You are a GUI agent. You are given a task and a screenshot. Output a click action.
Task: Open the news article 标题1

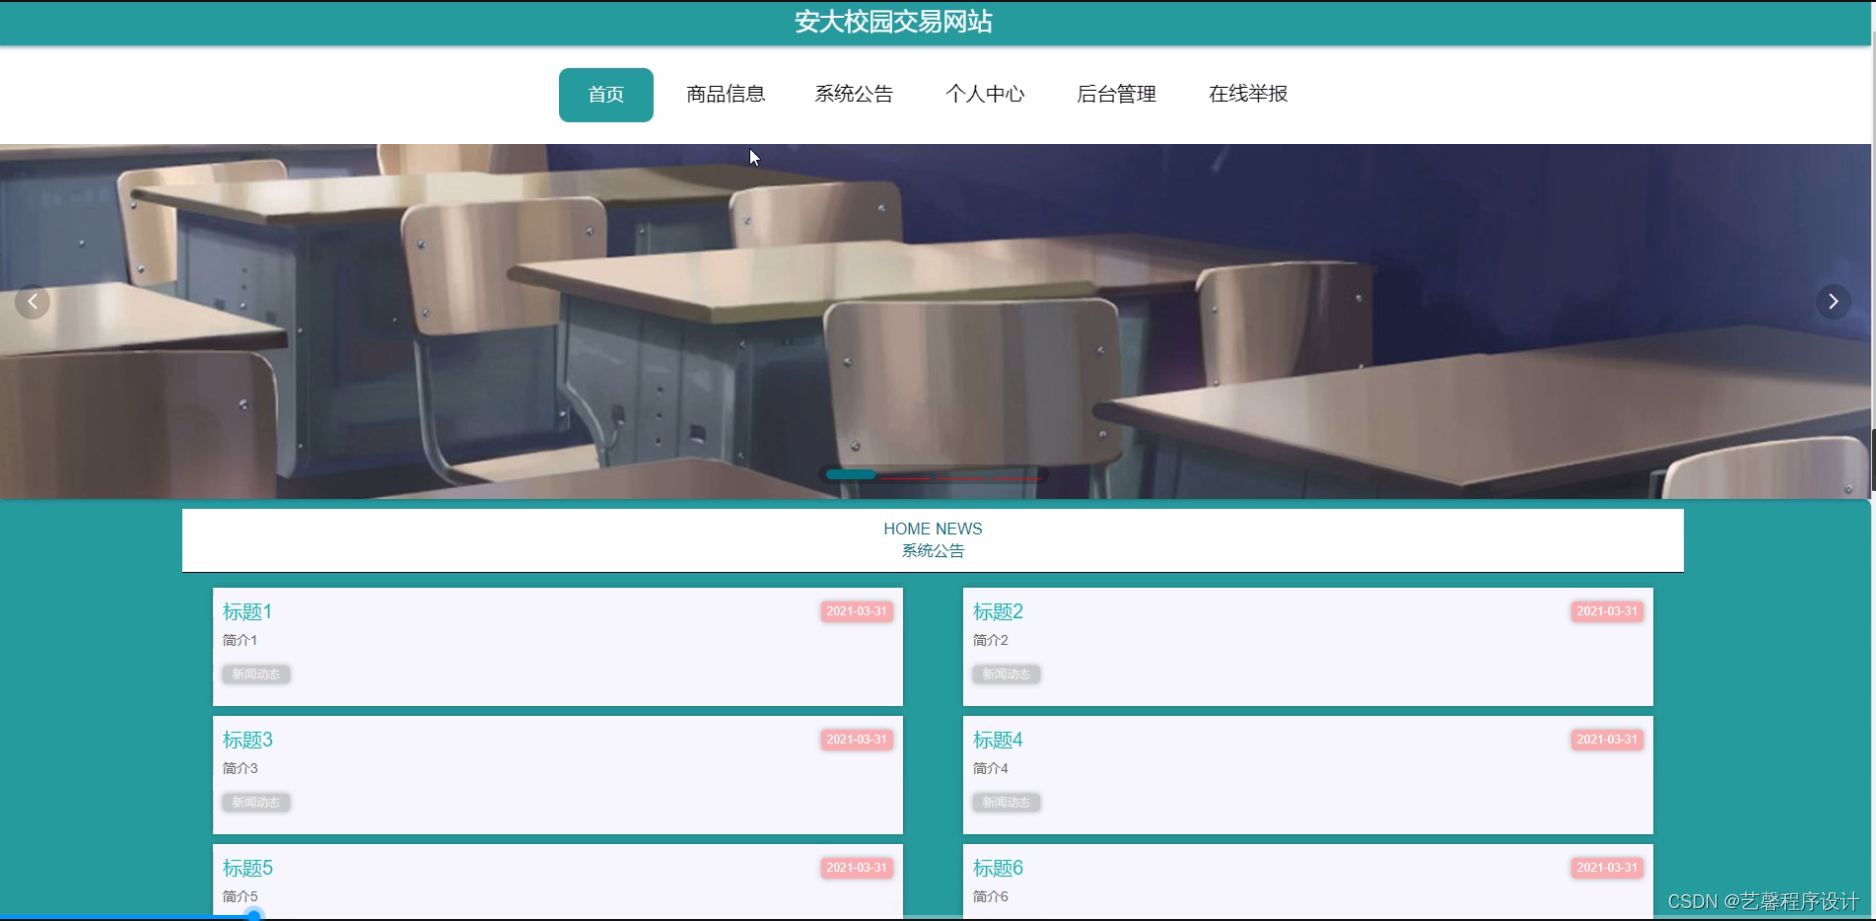[x=247, y=611]
